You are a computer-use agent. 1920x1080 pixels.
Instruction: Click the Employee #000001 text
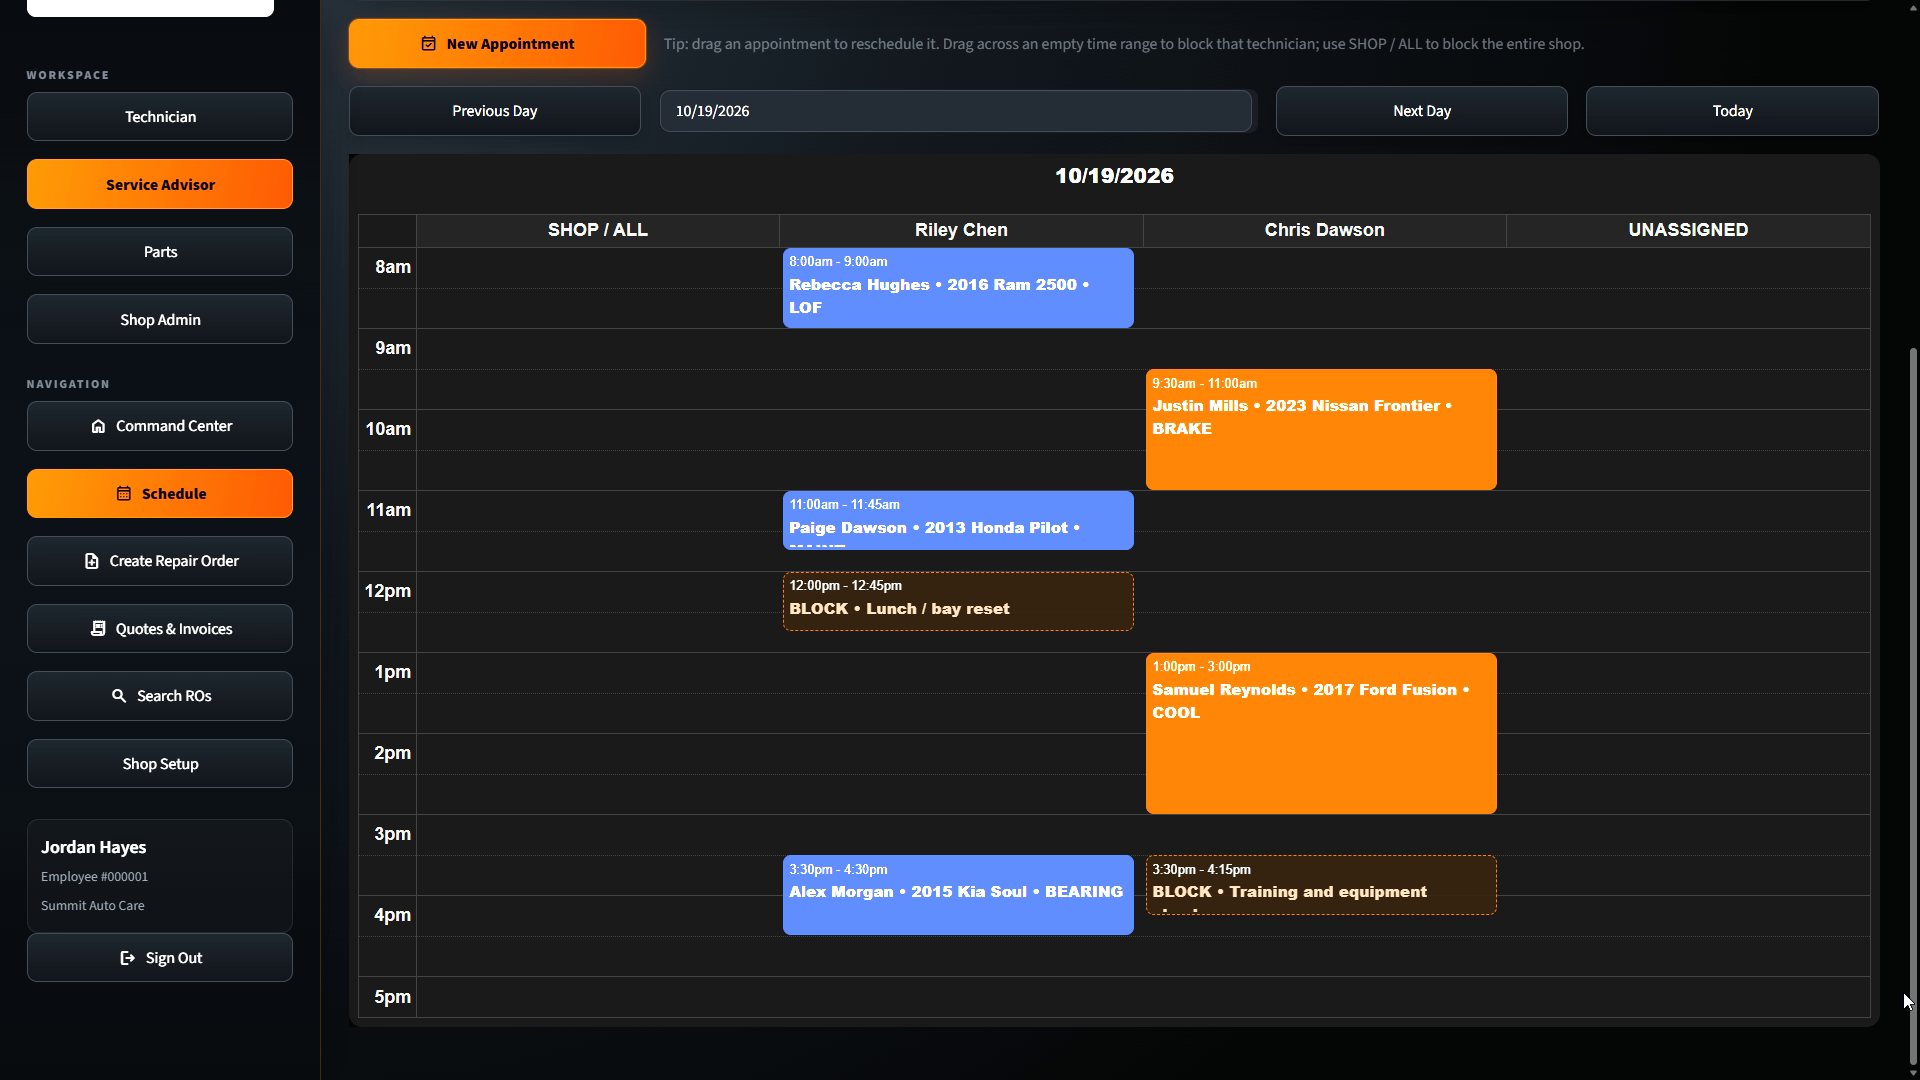click(x=94, y=877)
